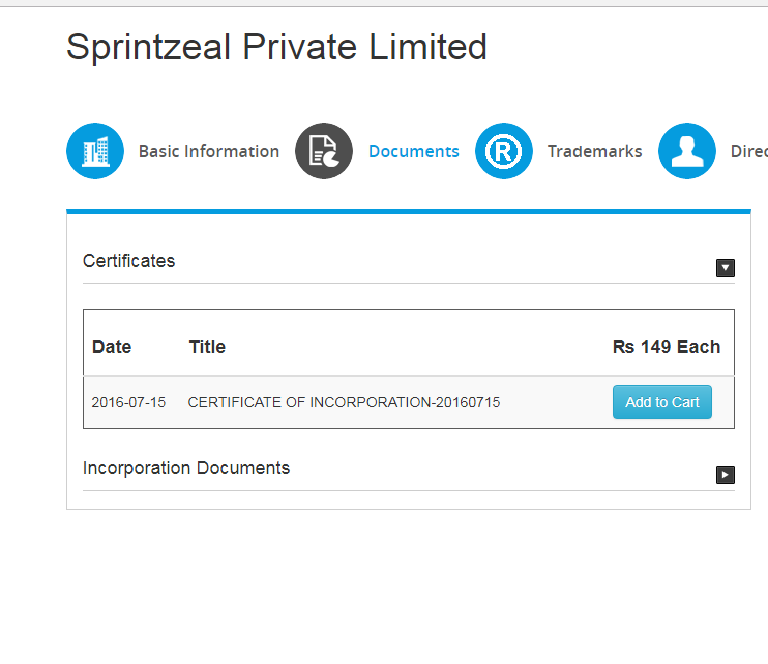
Task: Click the Certificates section heading
Action: pos(129,261)
